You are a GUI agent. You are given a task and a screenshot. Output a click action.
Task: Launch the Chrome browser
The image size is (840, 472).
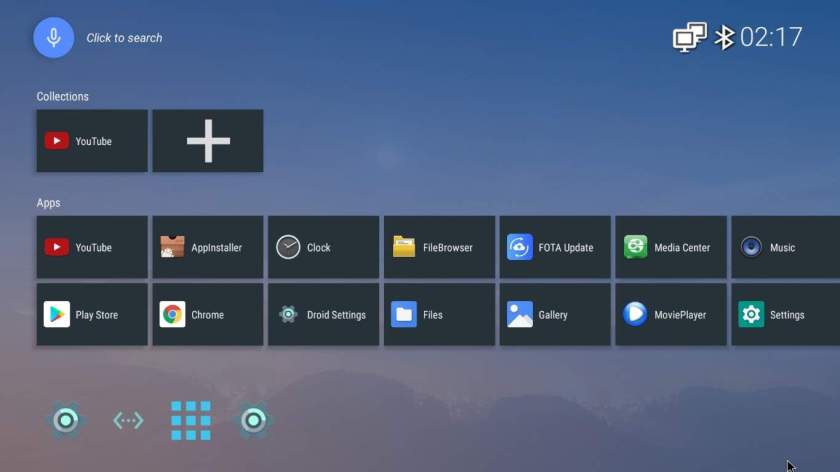click(208, 314)
